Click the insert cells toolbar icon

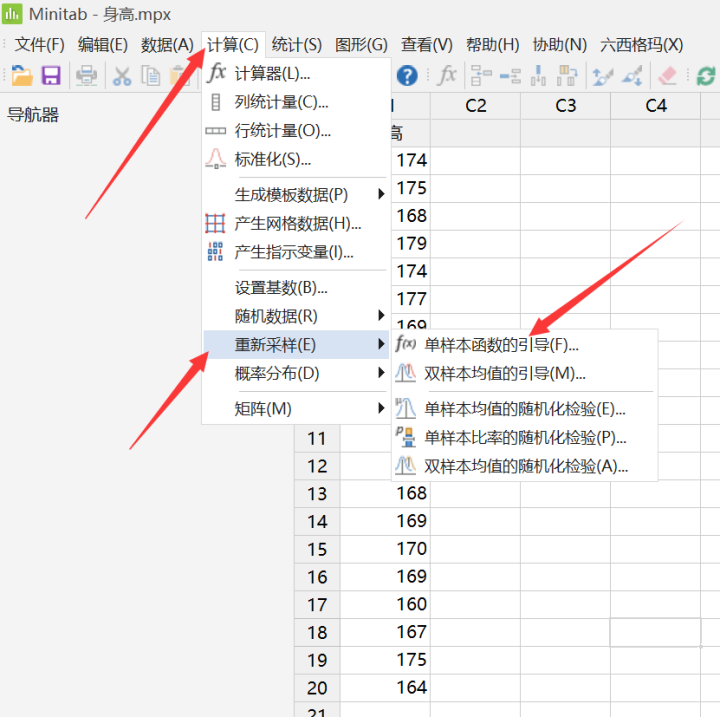pos(481,75)
